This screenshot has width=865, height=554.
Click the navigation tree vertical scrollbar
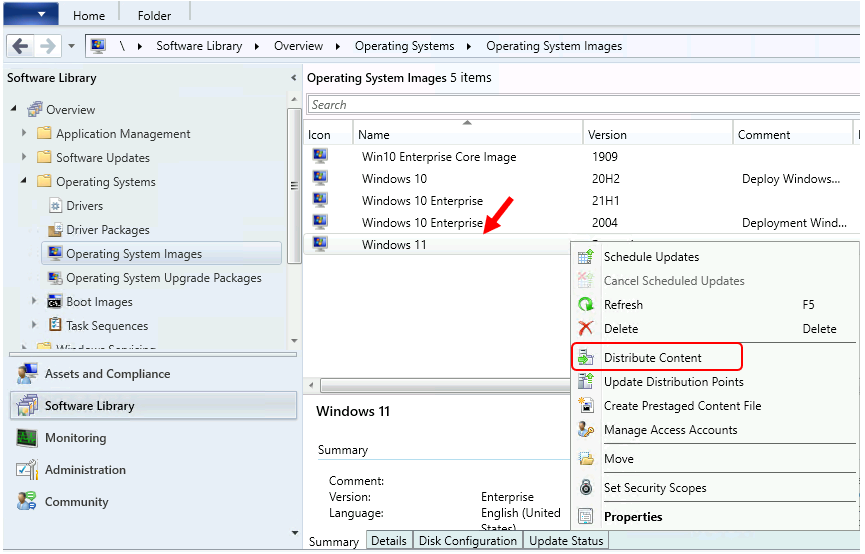click(294, 186)
